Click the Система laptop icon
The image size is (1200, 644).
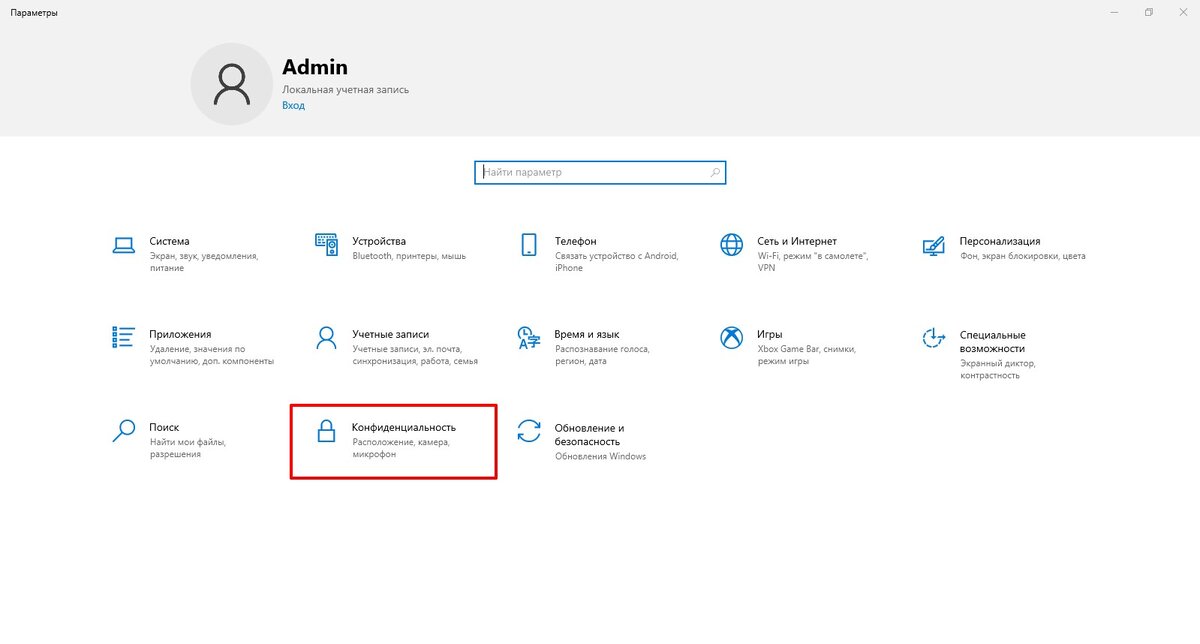(124, 245)
